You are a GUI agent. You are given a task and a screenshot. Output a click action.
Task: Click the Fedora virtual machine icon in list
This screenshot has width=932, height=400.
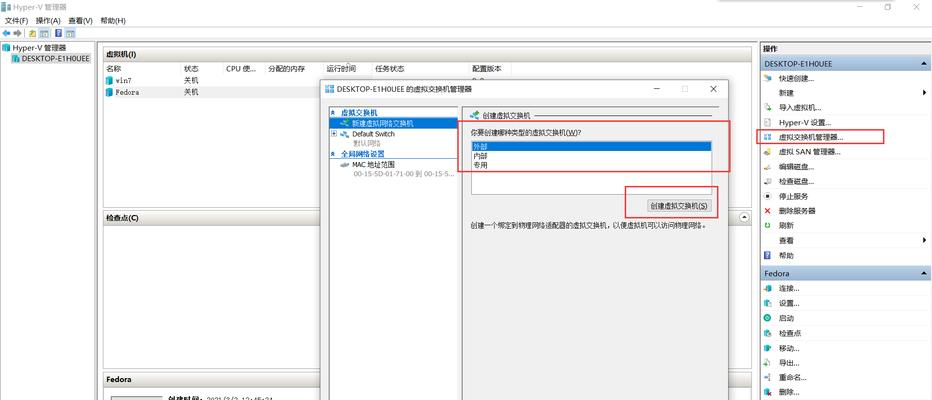(x=109, y=92)
